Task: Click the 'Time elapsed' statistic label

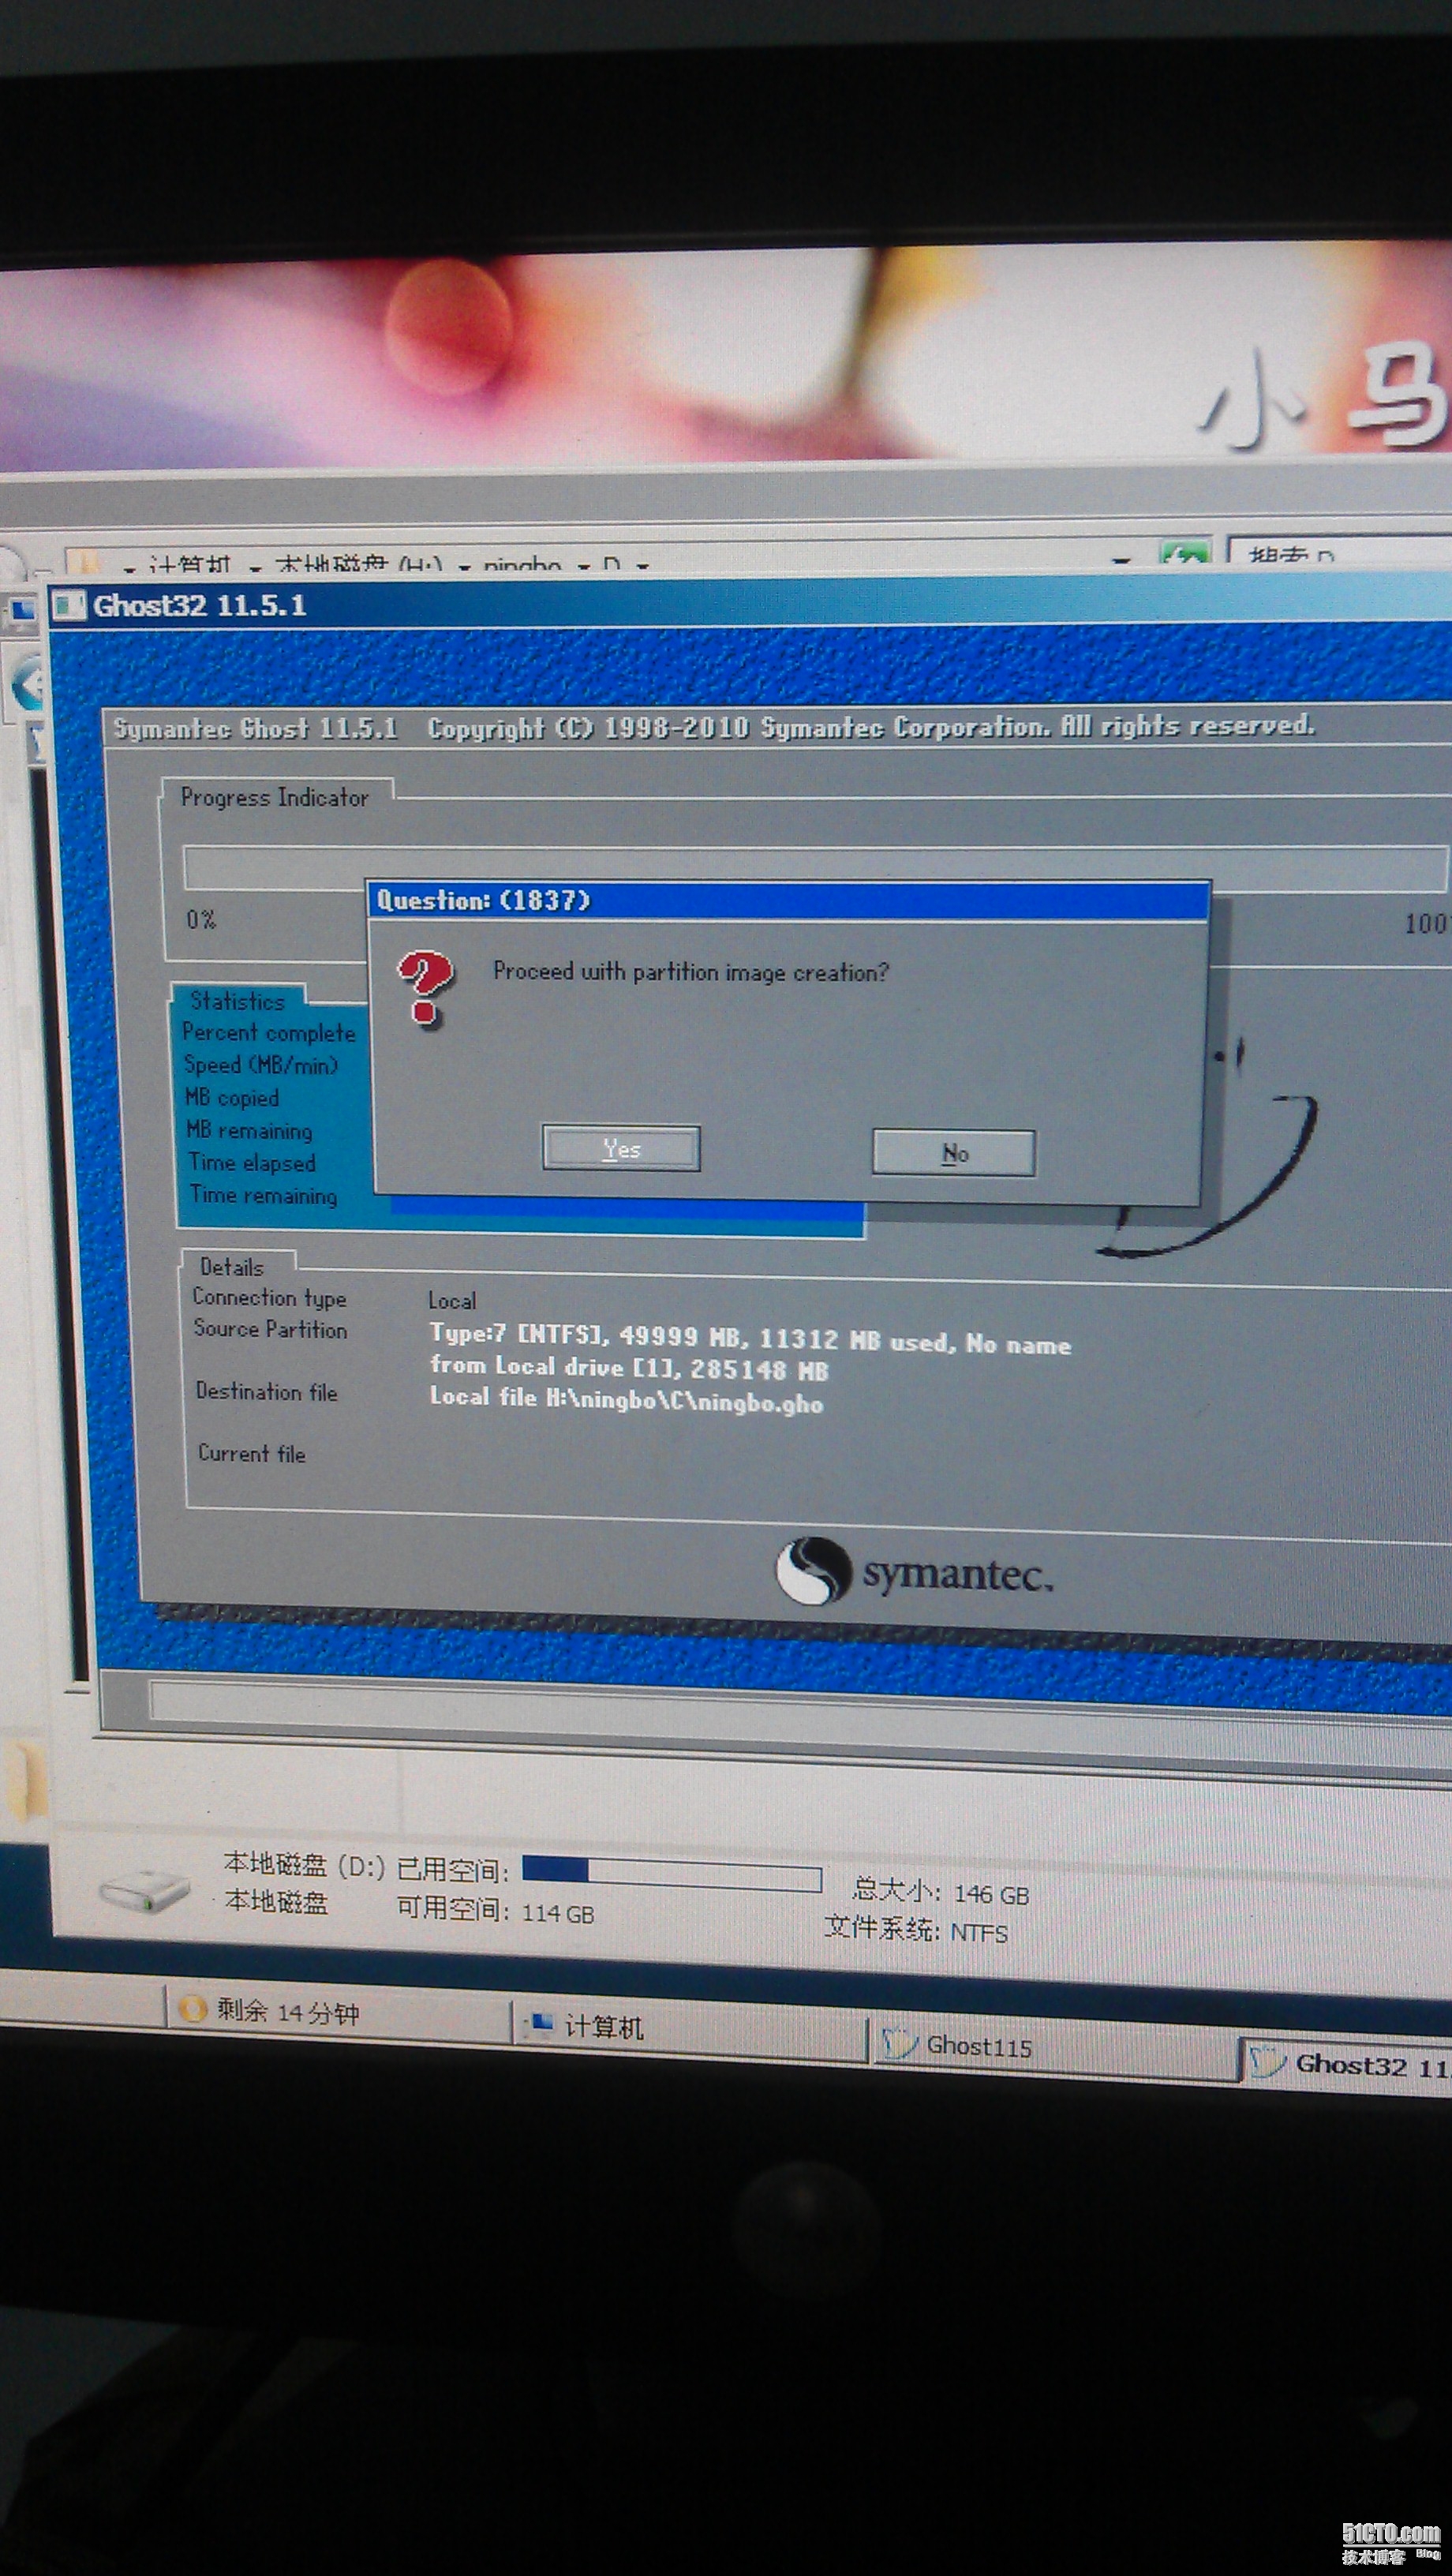Action: pos(252,1162)
